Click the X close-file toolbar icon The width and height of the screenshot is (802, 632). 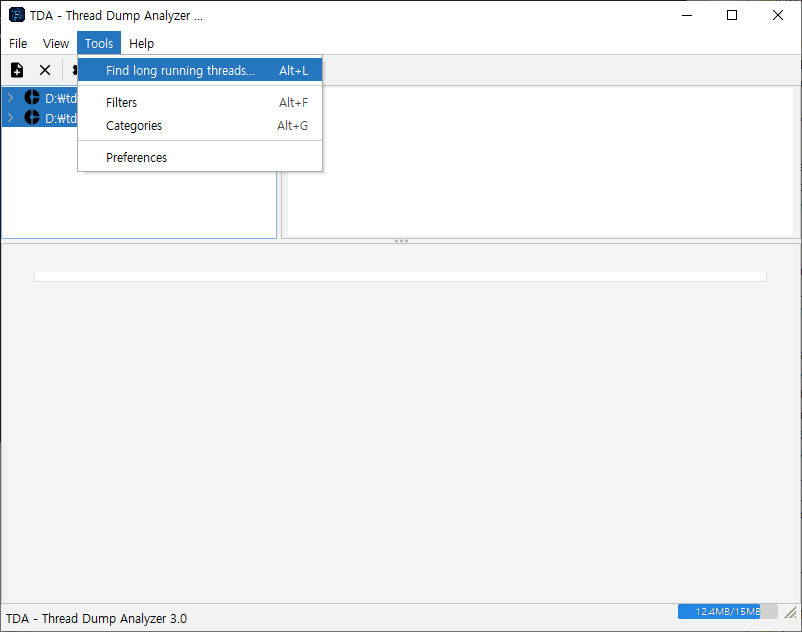(x=45, y=70)
